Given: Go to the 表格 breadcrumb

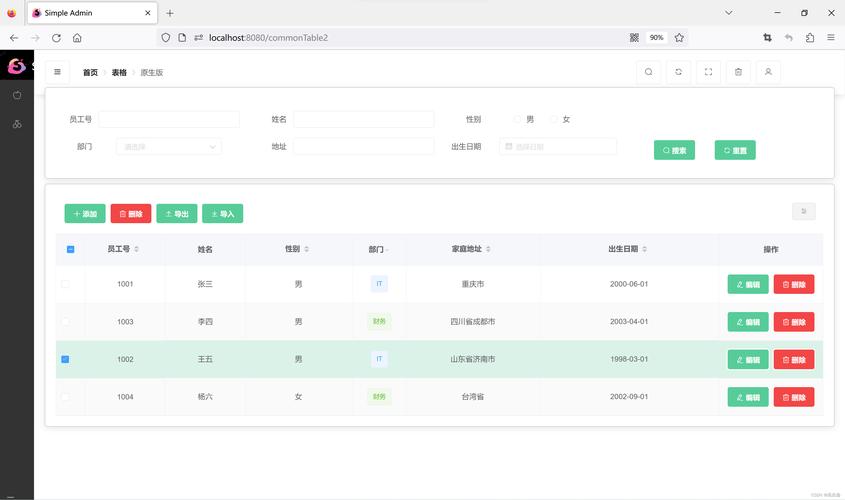Looking at the screenshot, I should coord(119,72).
